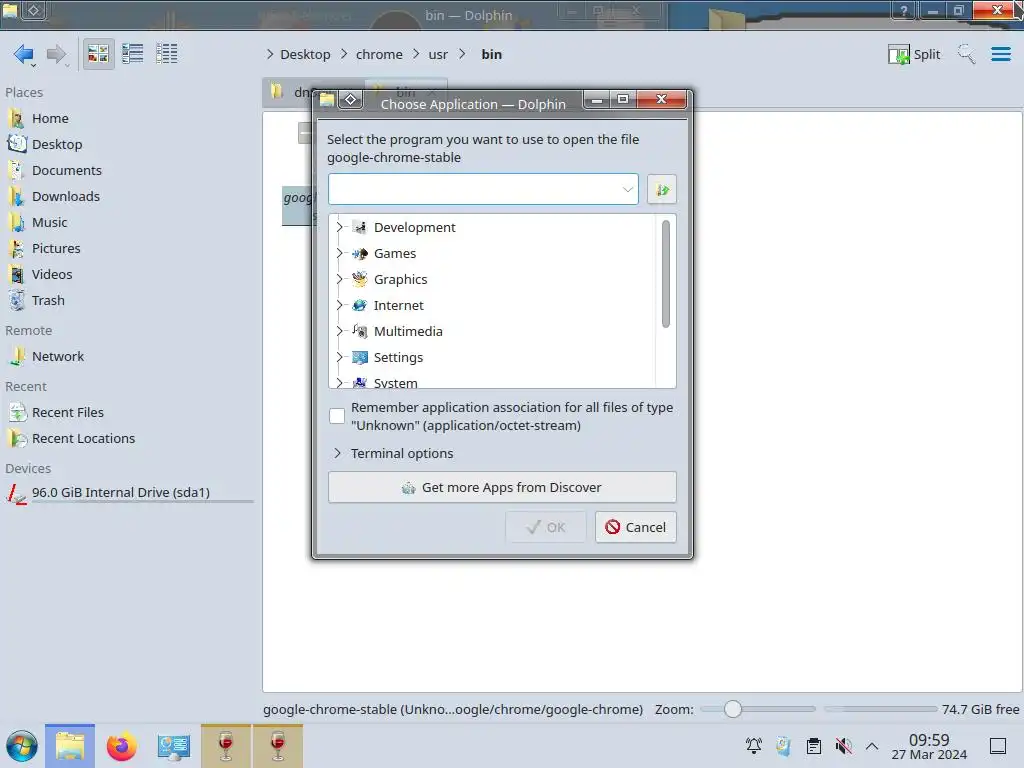
Task: Open the Start menu on taskbar
Action: point(22,746)
